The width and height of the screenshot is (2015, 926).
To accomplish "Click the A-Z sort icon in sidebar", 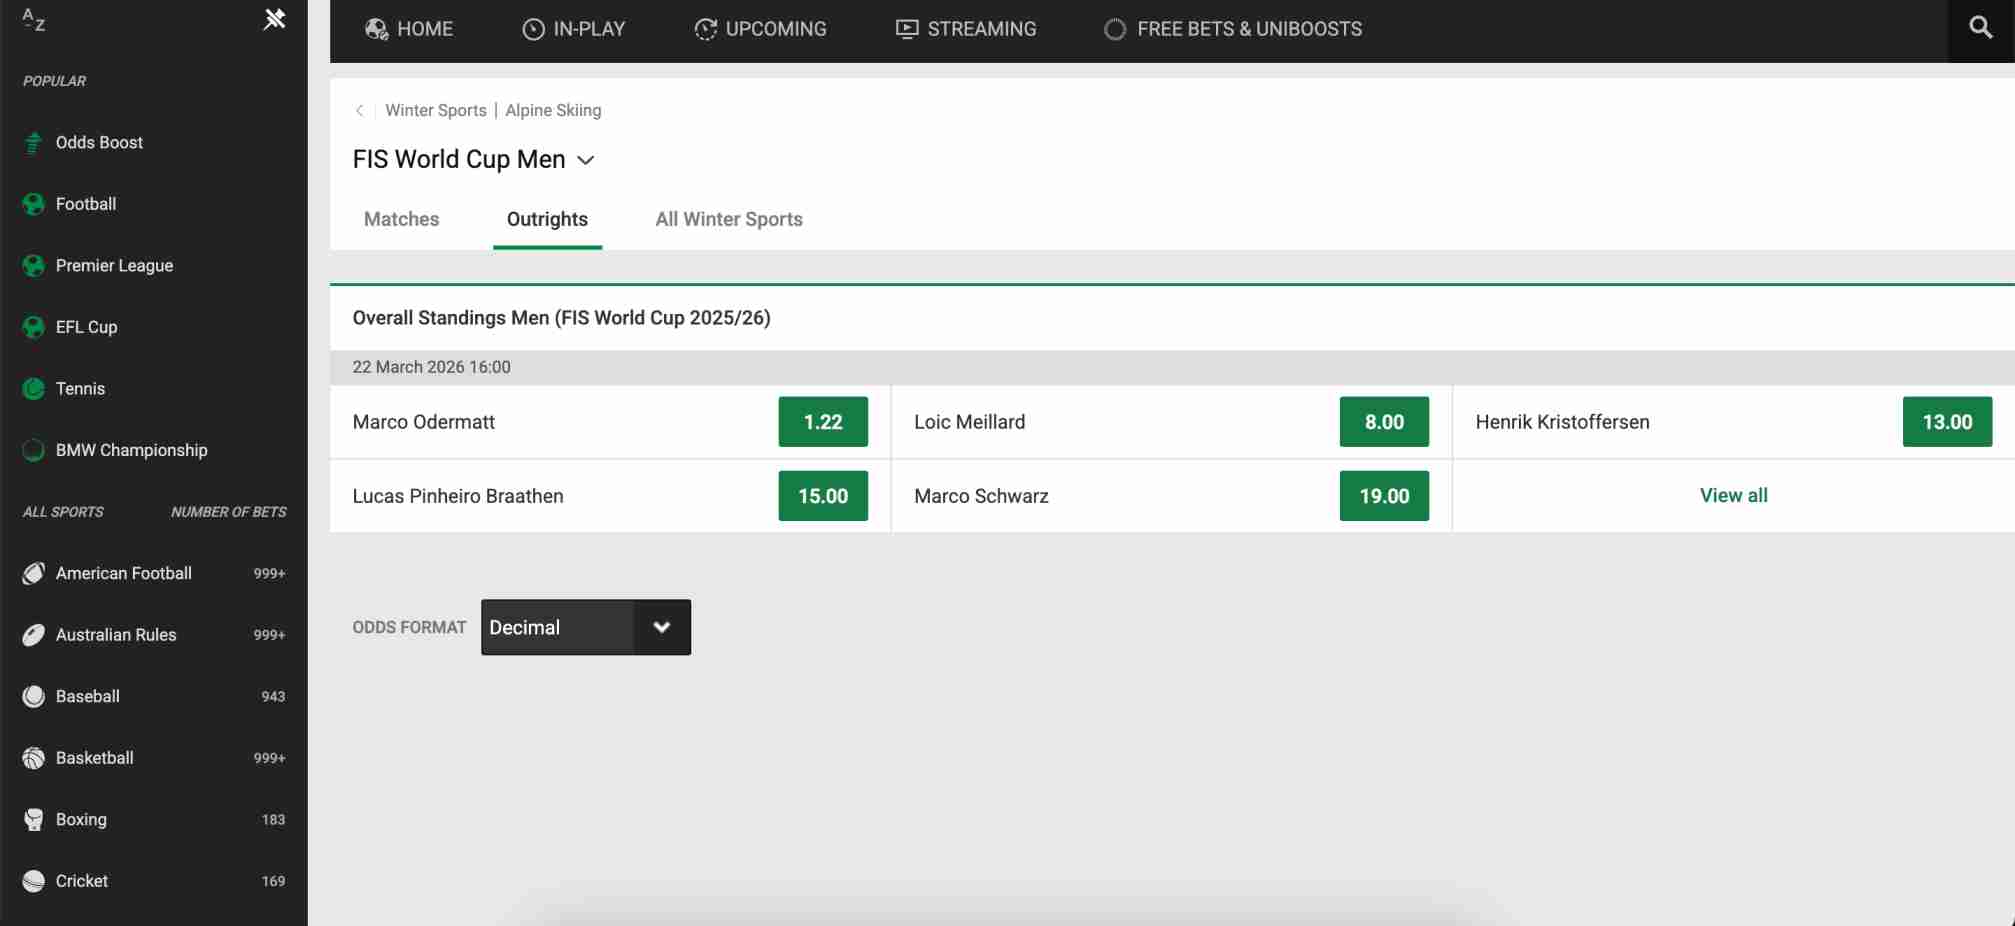I will click(x=34, y=20).
